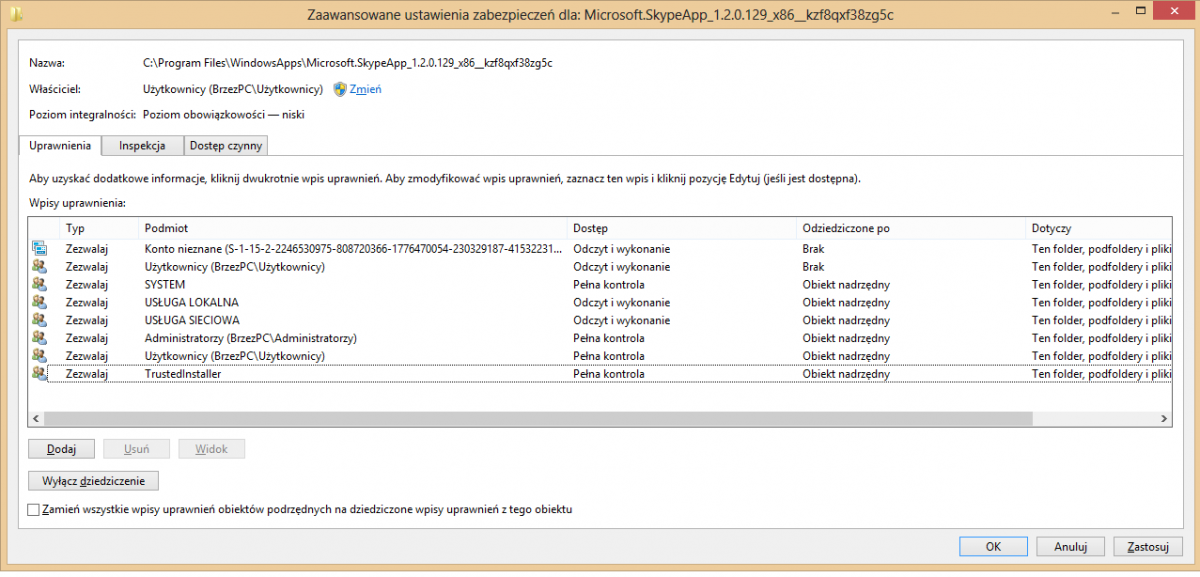Viewport: 1200px width, 577px height.
Task: Click the Zmień owner link
Action: (366, 89)
